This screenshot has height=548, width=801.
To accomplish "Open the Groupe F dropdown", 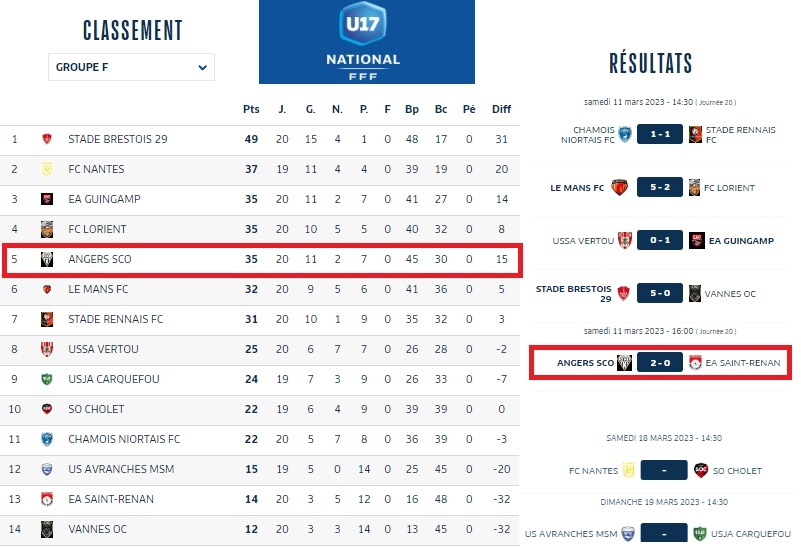I will [x=131, y=67].
